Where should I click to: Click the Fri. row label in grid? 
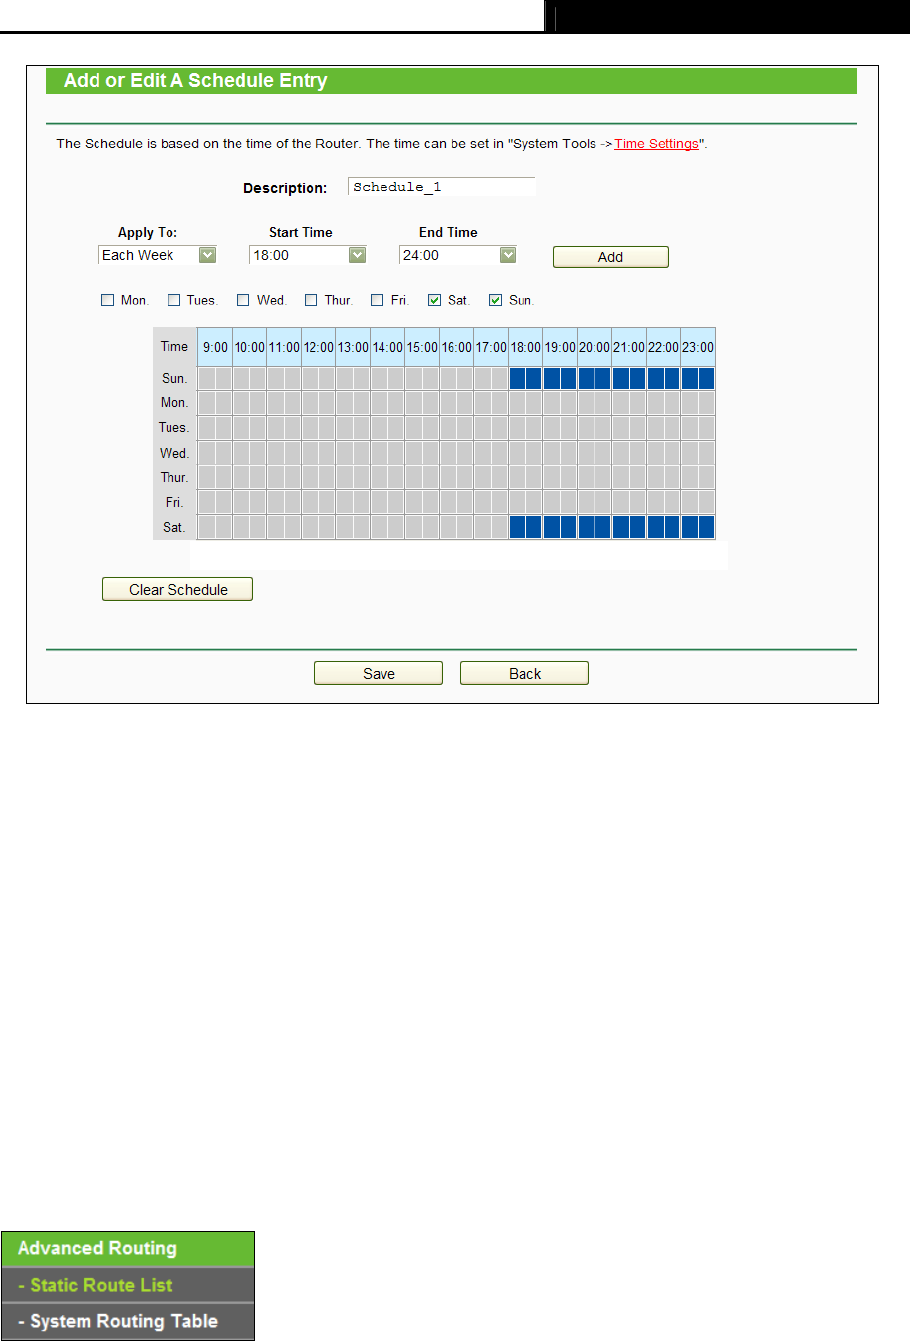coord(175,502)
